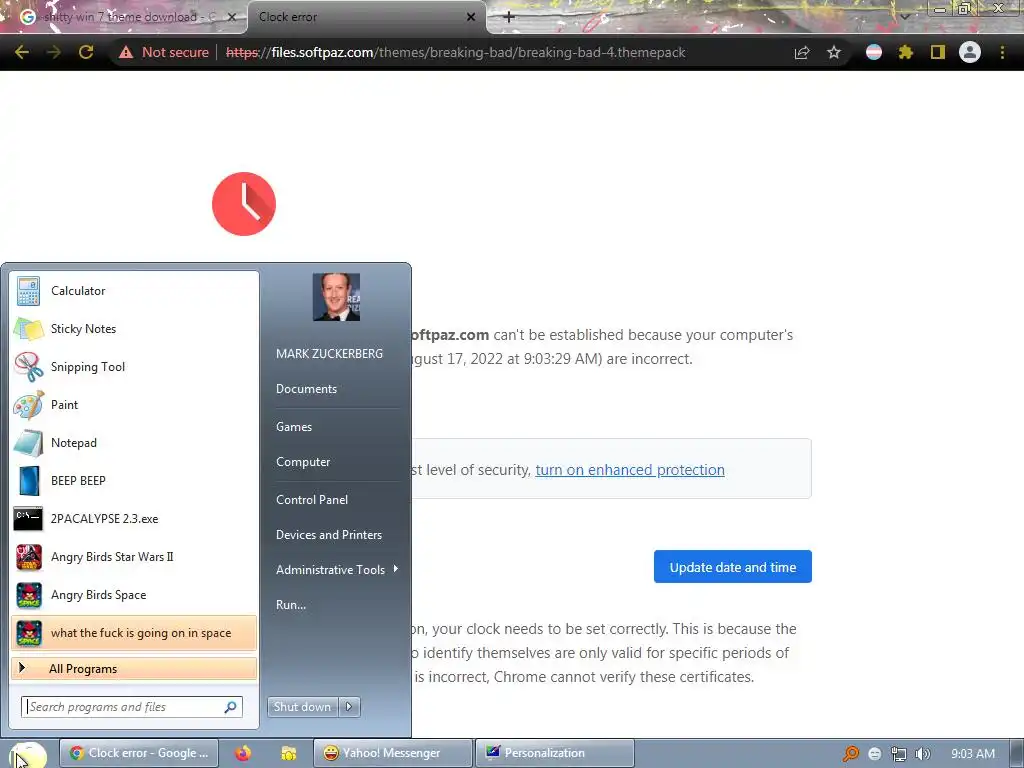This screenshot has height=768, width=1024.
Task: Open 'what the fuck is going on in space'
Action: (134, 633)
